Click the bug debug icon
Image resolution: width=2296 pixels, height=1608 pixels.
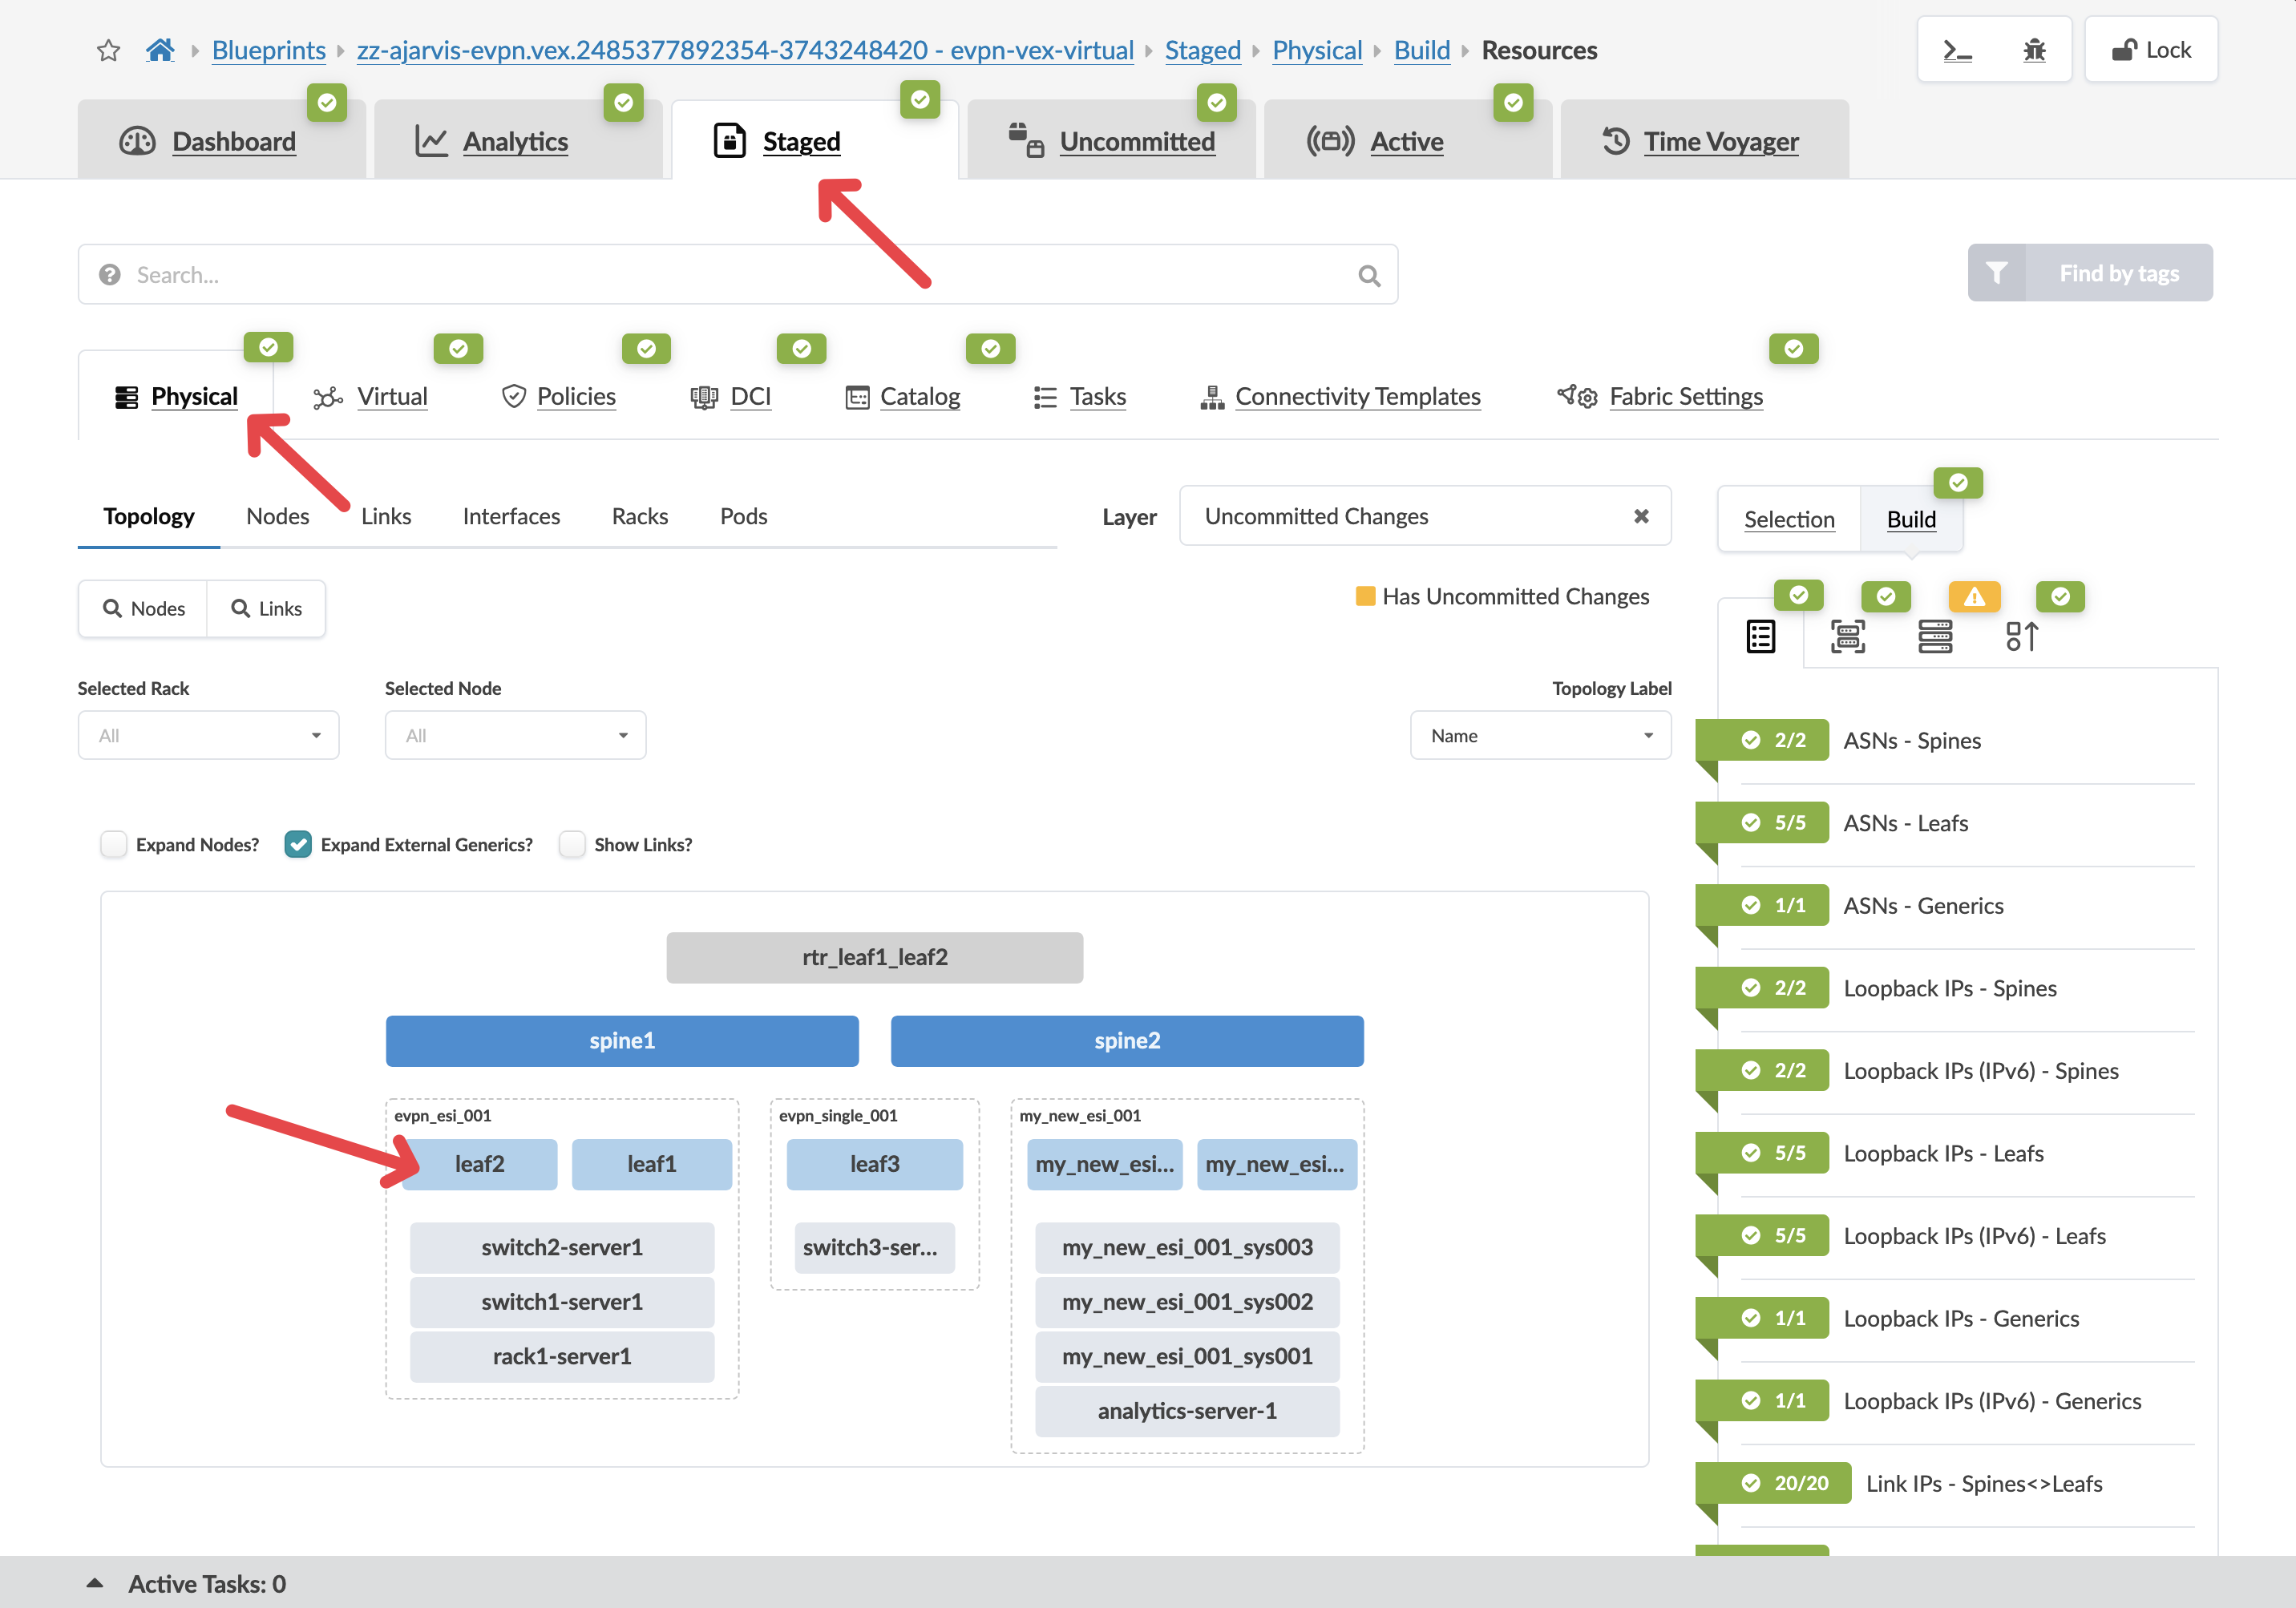click(2033, 50)
